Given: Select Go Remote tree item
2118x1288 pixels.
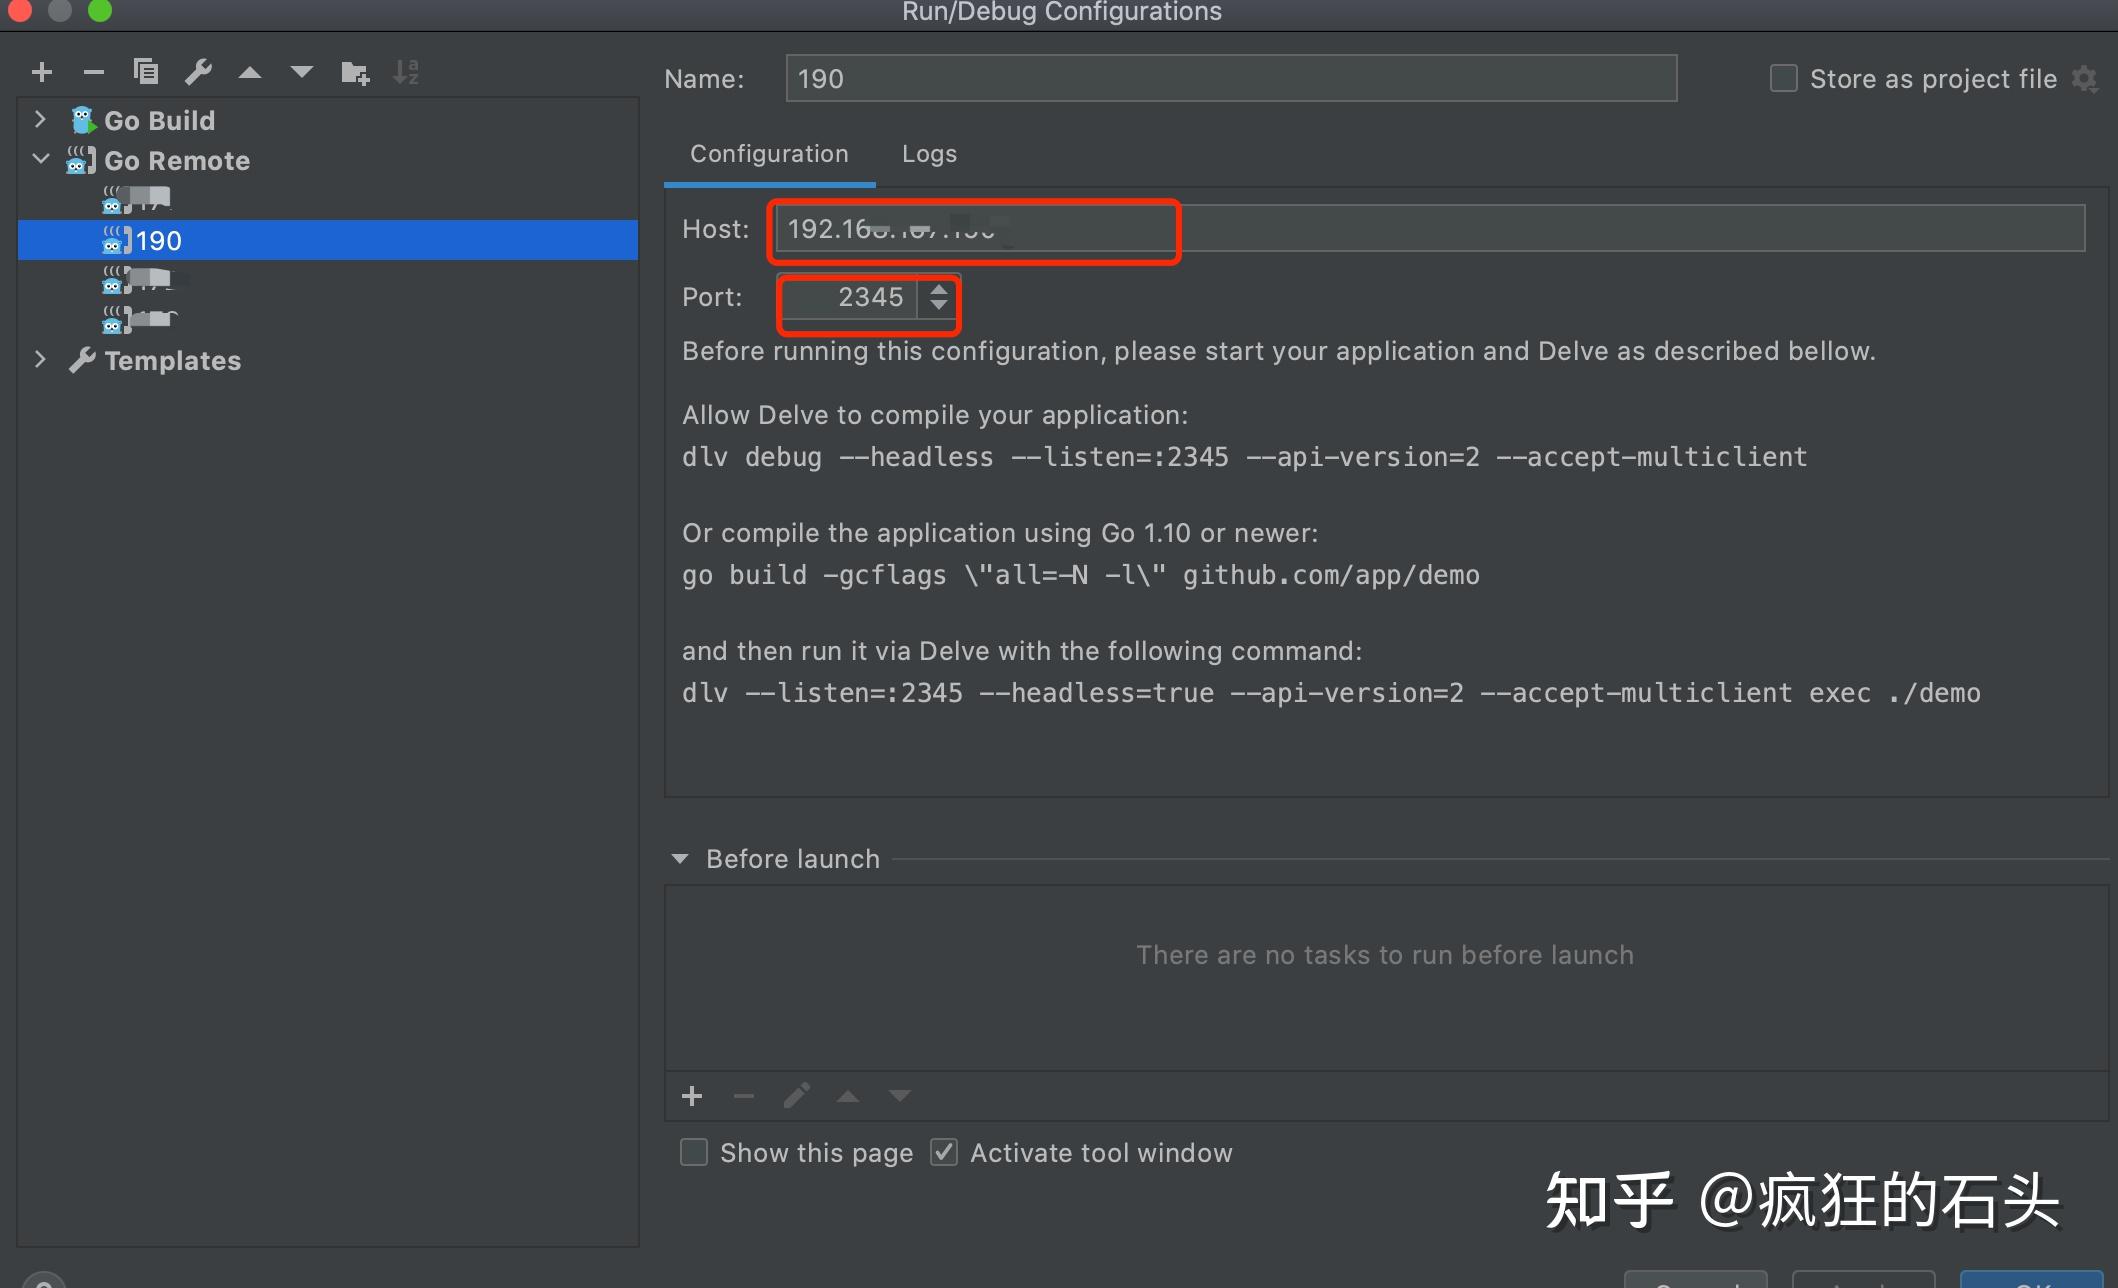Looking at the screenshot, I should tap(328, 160).
